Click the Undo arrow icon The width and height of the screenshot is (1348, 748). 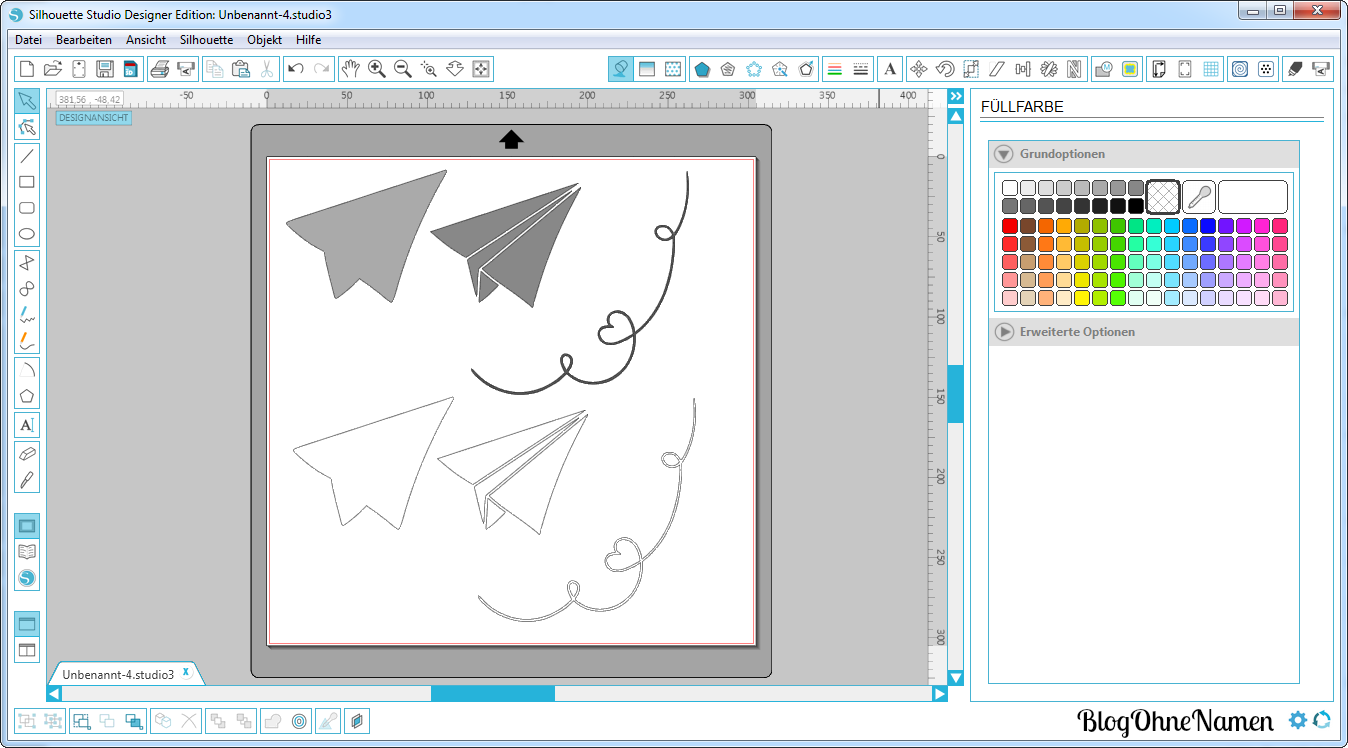click(295, 69)
